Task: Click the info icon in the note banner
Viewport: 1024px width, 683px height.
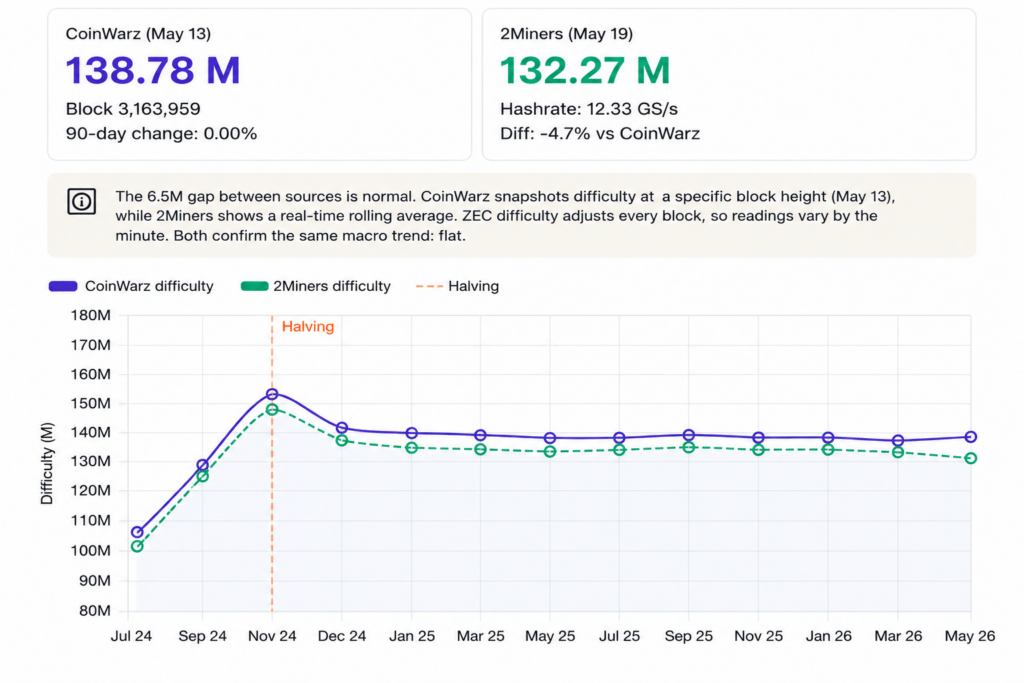Action: coord(82,201)
